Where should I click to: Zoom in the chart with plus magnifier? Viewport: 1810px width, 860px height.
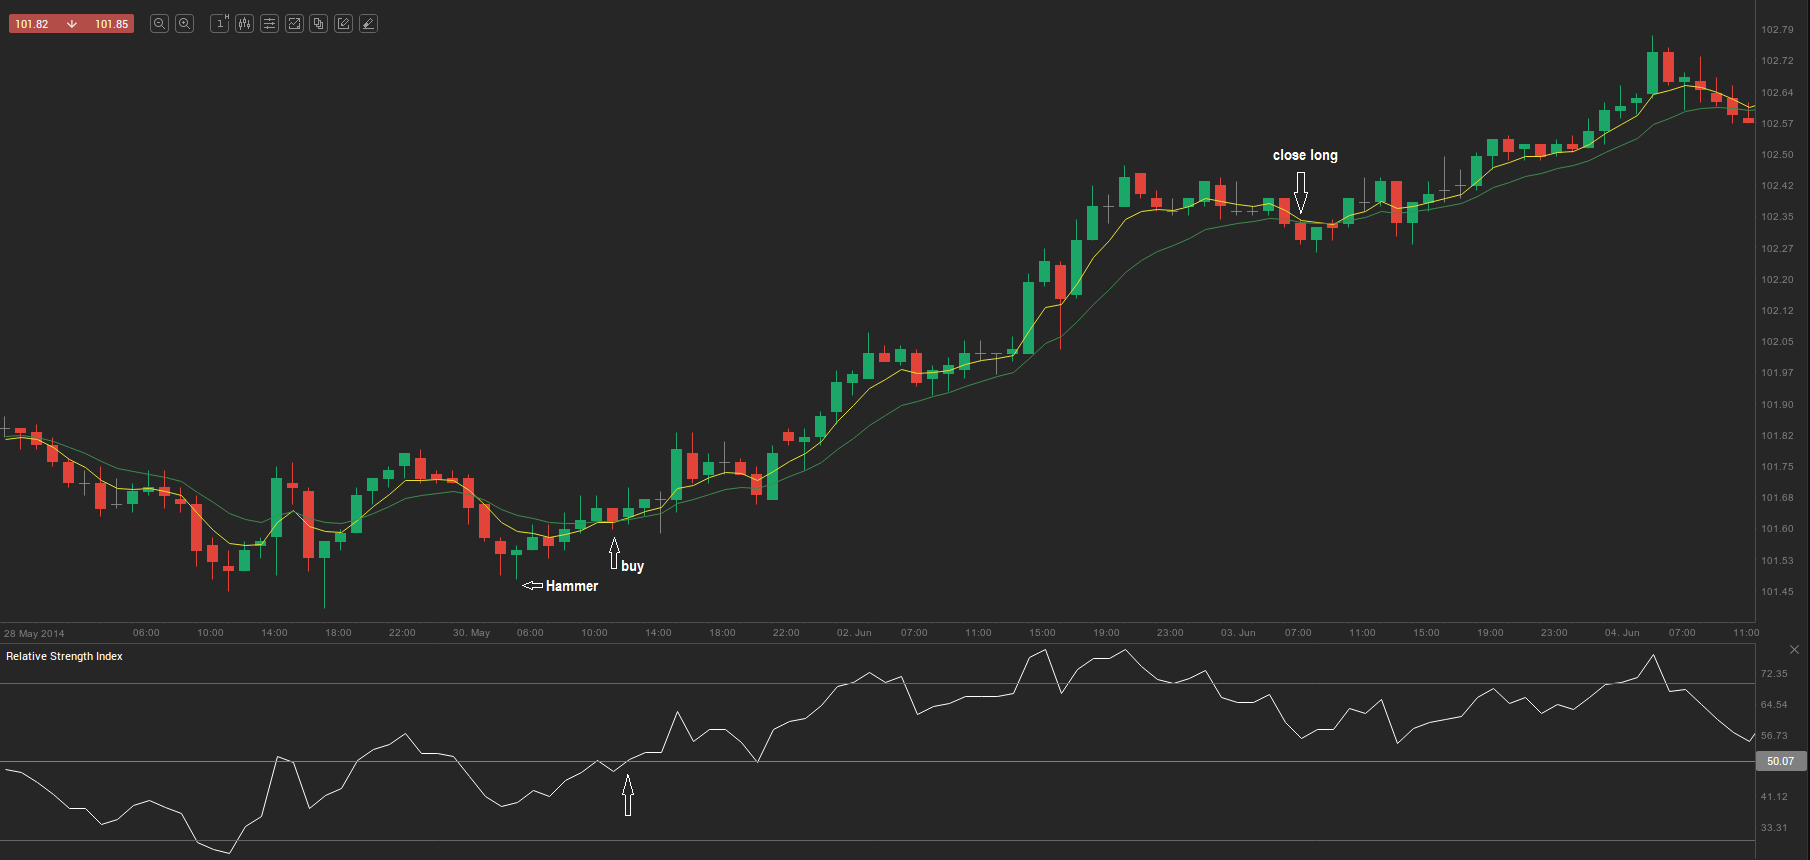point(184,24)
